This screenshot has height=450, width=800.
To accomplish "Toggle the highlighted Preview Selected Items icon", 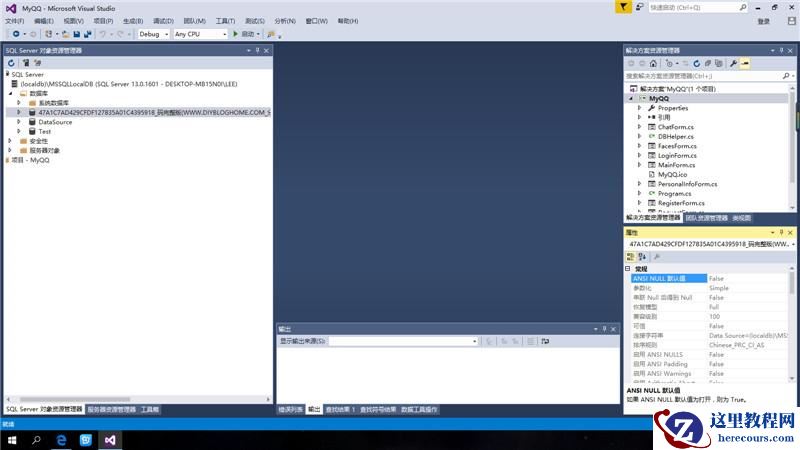I will [x=745, y=64].
